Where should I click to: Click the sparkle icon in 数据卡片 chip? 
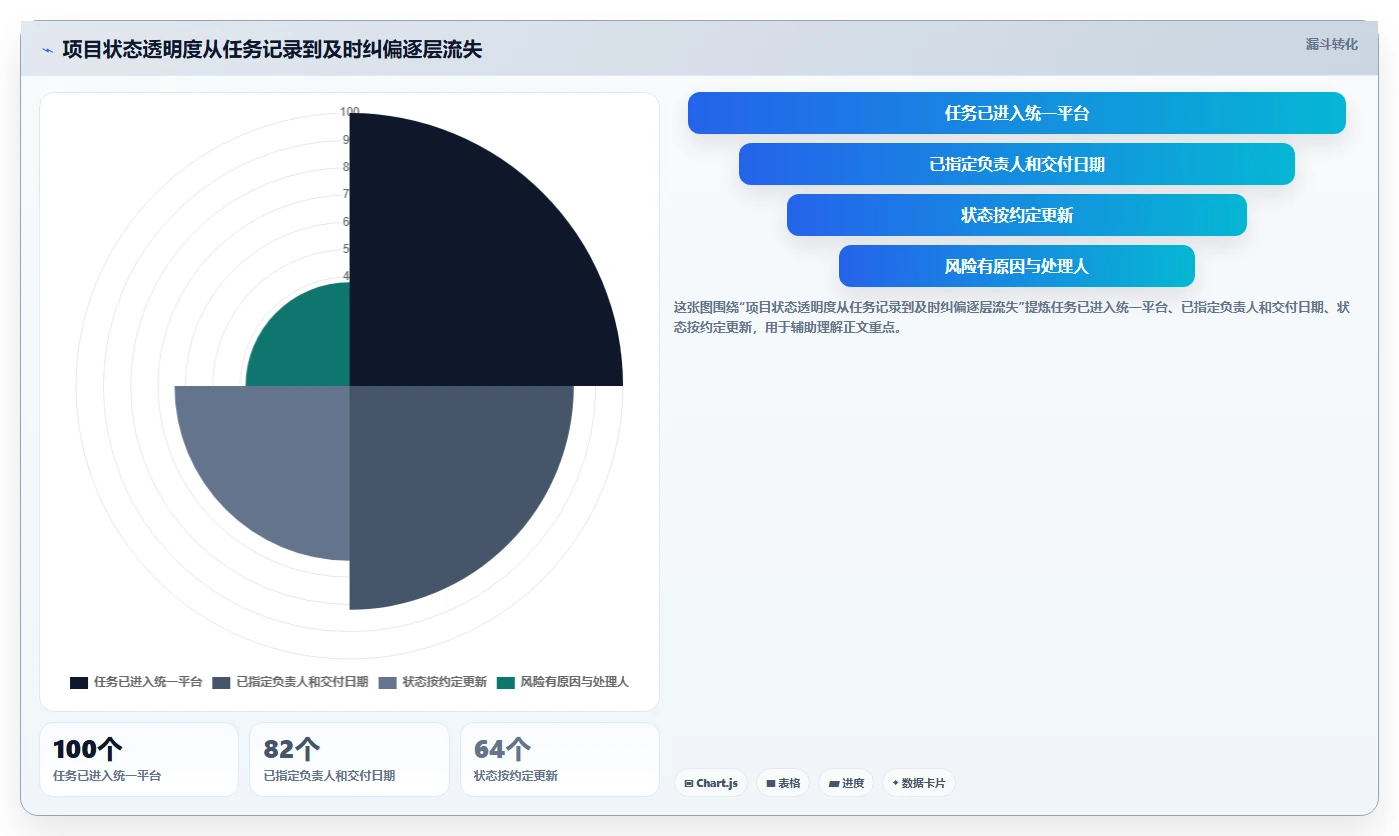pos(895,783)
